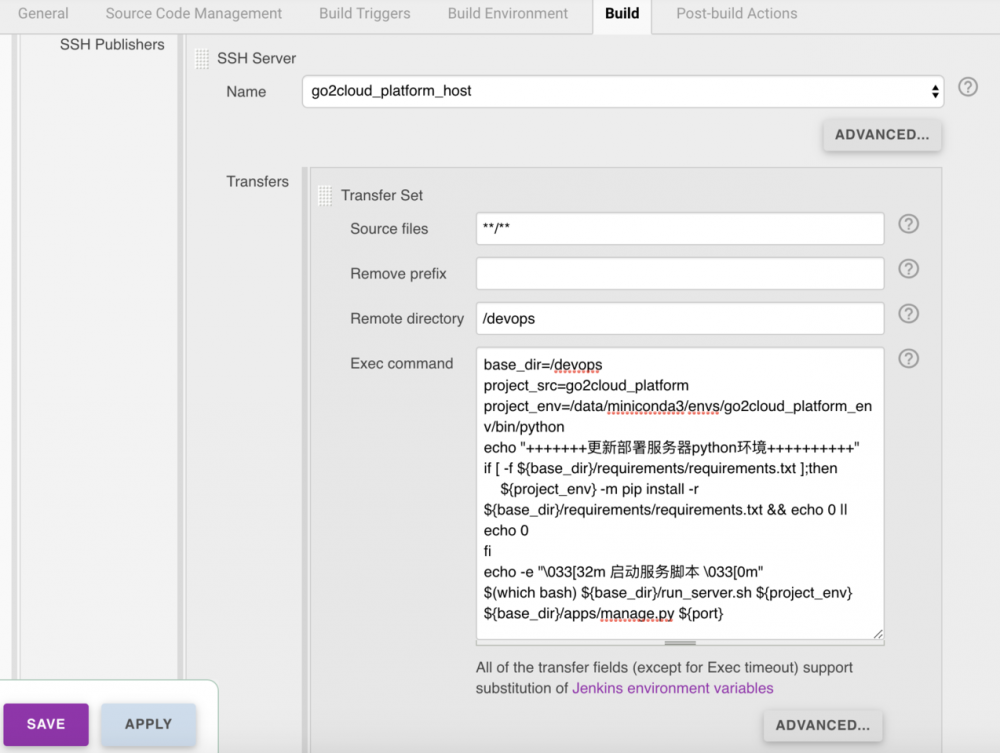Open help for the Remove prefix field

(x=908, y=269)
